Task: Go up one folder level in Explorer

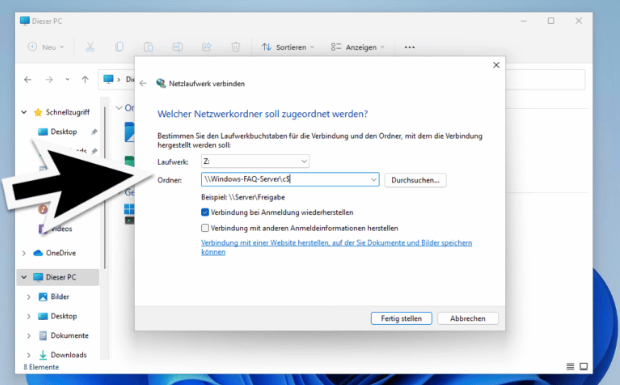Action: [x=85, y=79]
